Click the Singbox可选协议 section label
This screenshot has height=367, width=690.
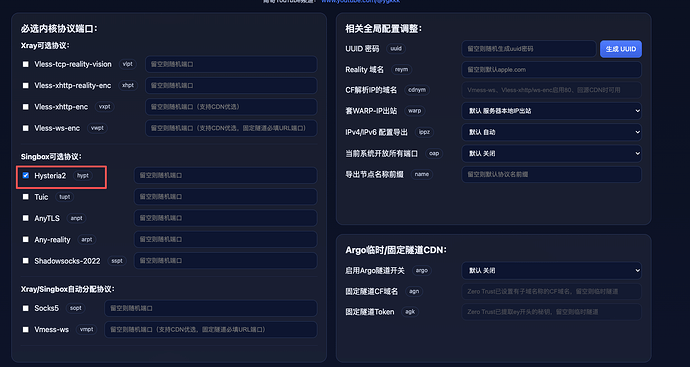tap(51, 157)
